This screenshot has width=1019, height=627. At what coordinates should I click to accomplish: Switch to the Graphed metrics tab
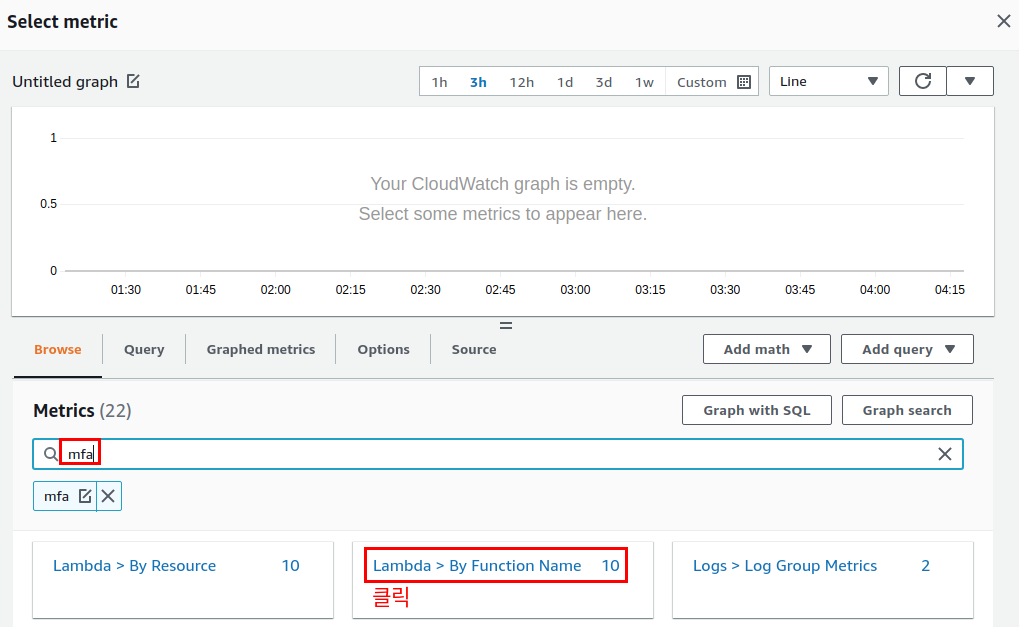(x=261, y=350)
